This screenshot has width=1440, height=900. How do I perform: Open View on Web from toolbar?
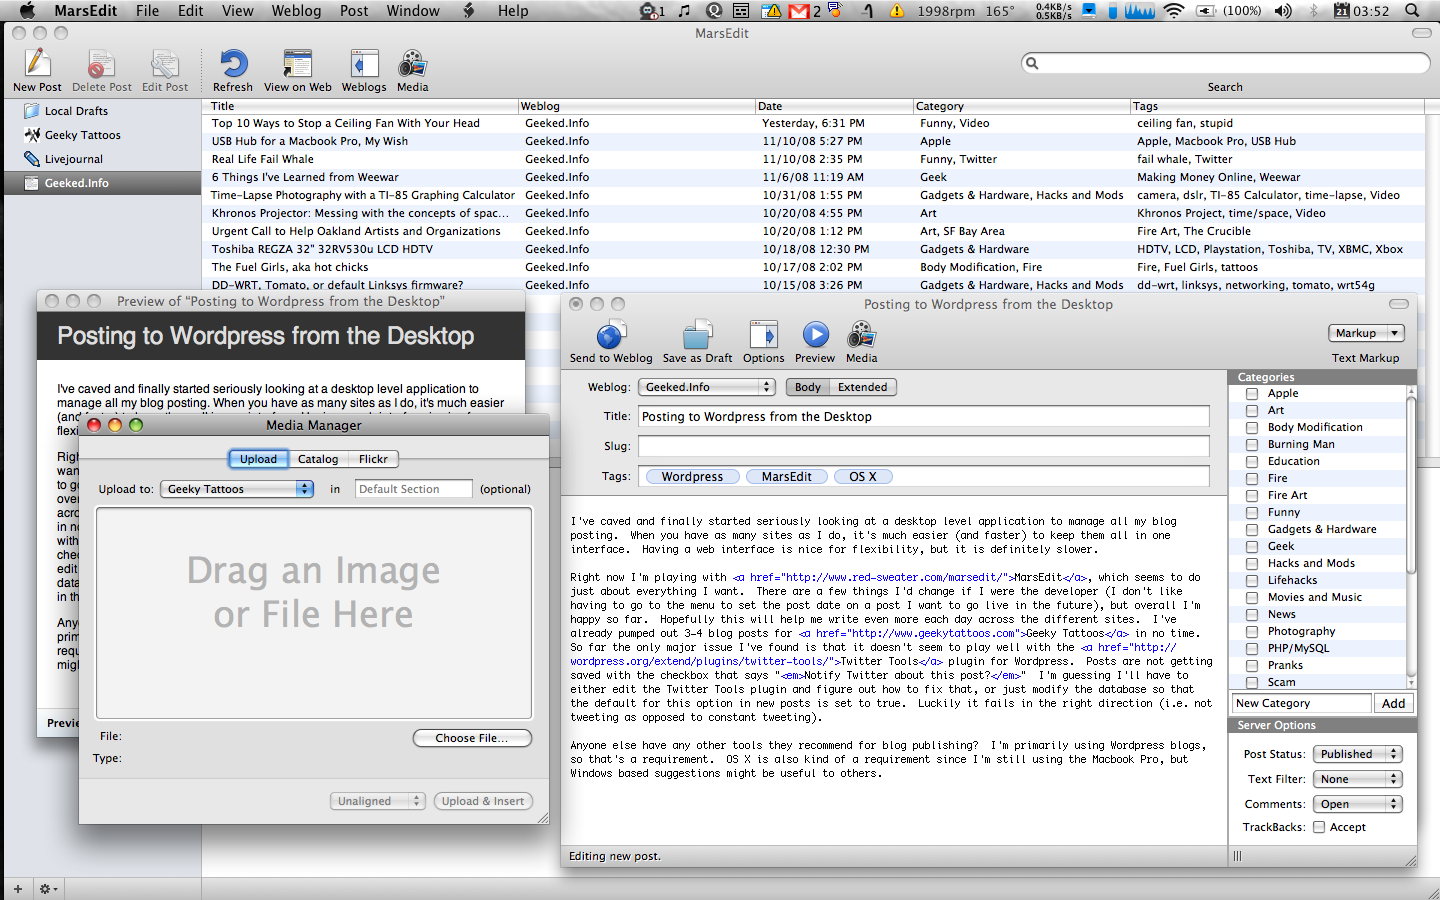[297, 65]
